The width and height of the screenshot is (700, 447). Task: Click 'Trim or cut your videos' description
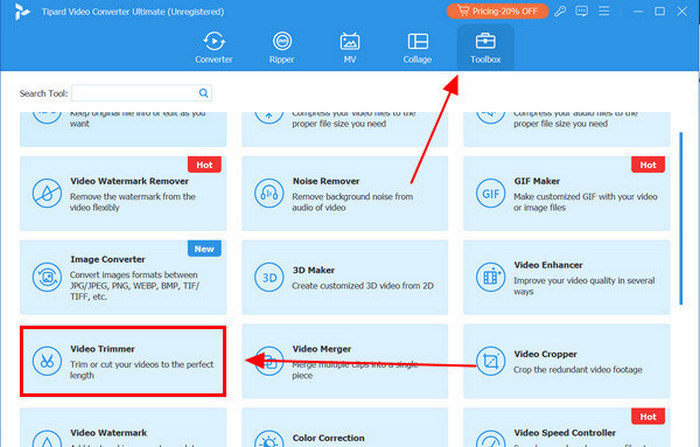tap(142, 370)
